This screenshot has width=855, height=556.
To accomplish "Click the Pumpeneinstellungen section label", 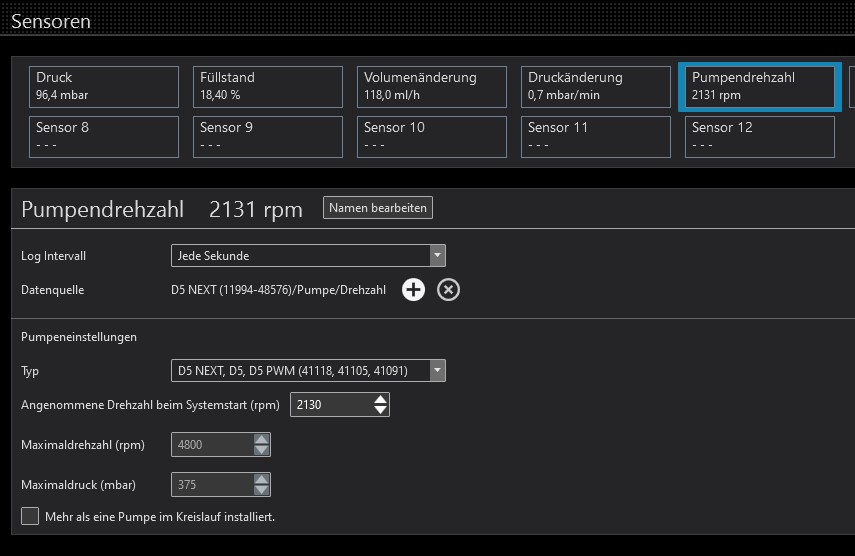I will click(79, 337).
